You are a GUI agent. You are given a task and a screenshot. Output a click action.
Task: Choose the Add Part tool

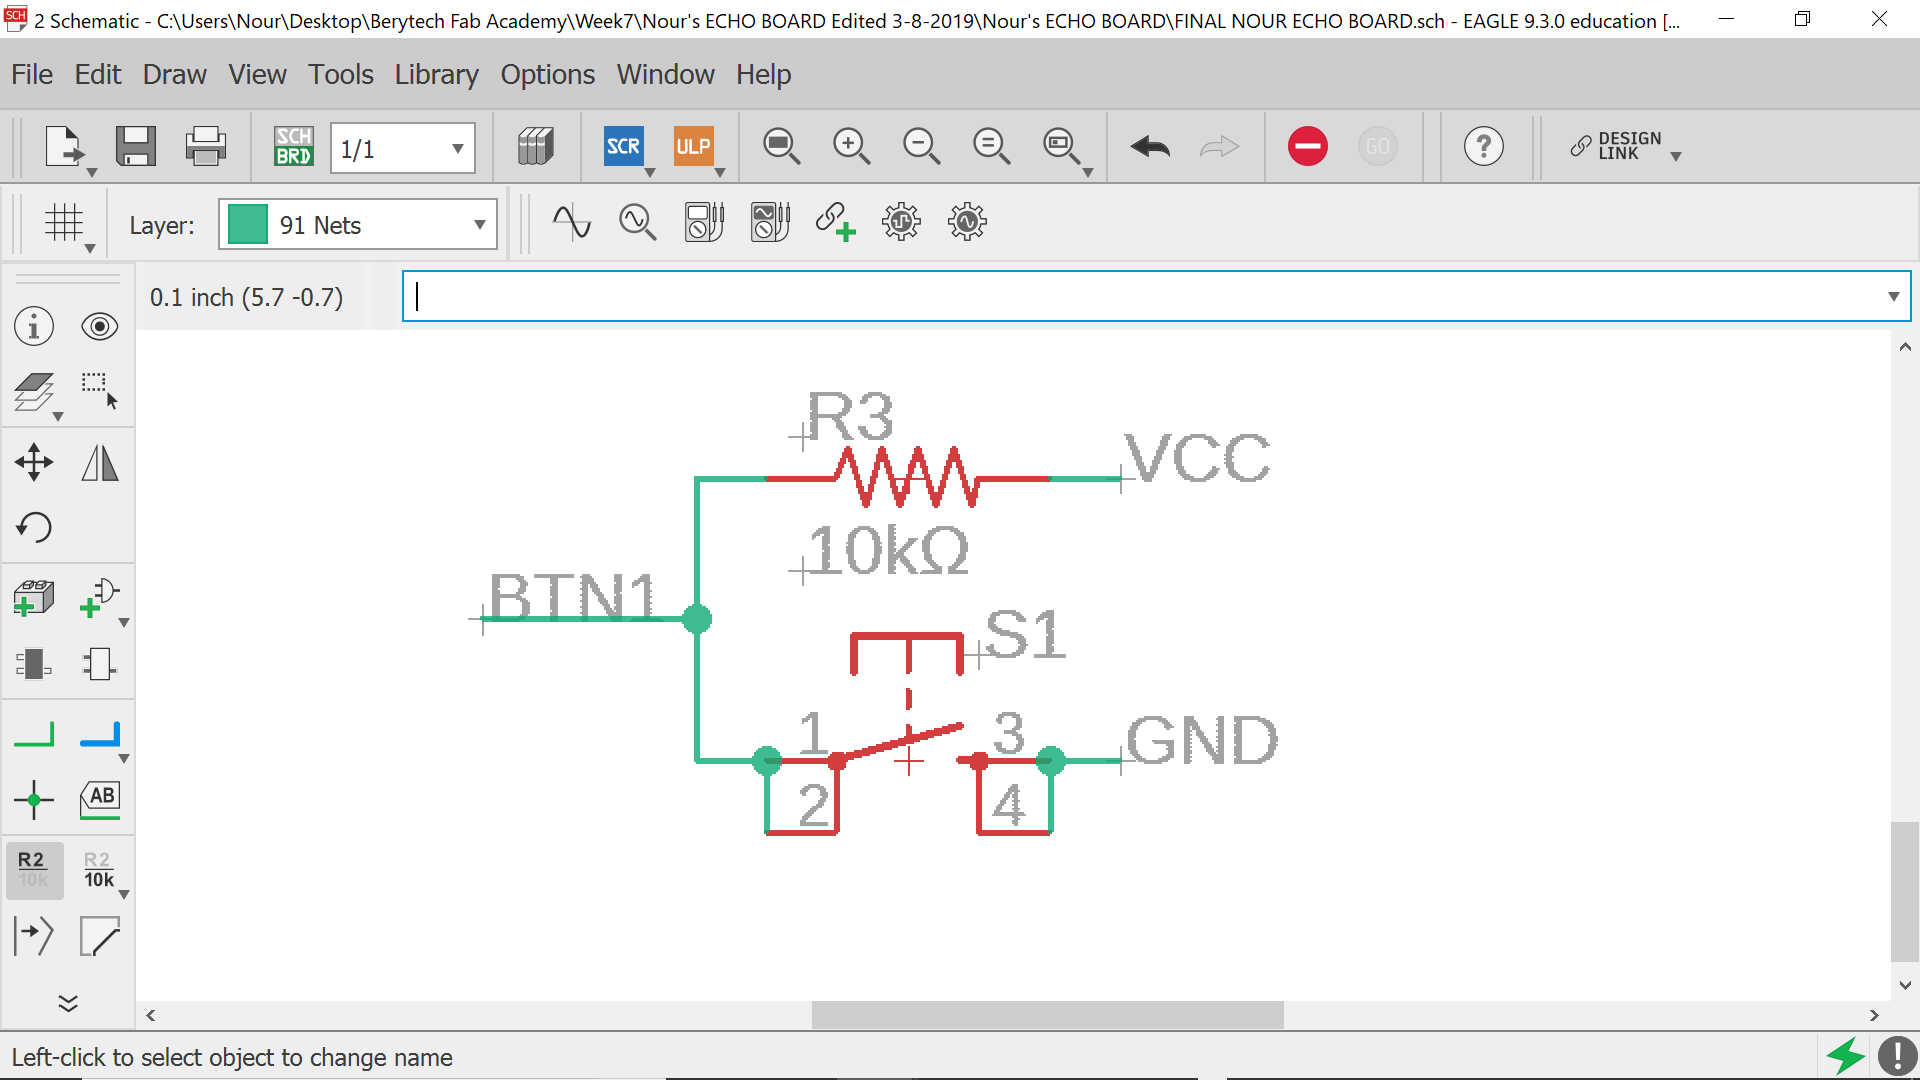click(34, 598)
